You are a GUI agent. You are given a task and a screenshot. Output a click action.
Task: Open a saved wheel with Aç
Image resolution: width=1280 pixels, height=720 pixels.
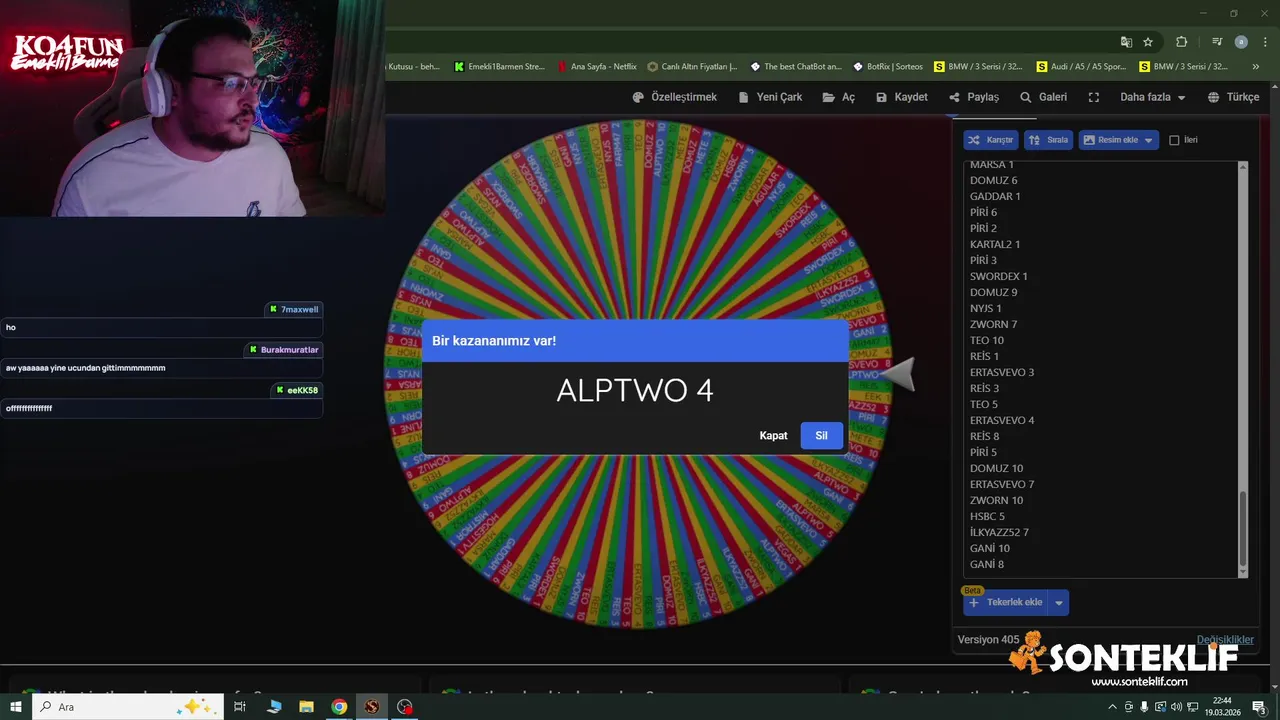coord(839,97)
